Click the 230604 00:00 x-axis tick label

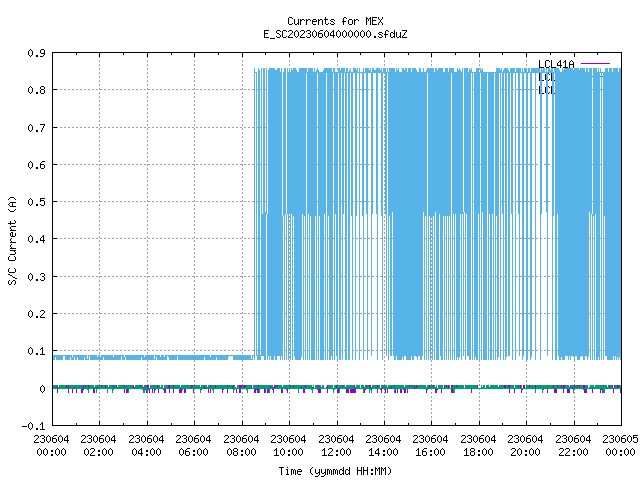51,446
